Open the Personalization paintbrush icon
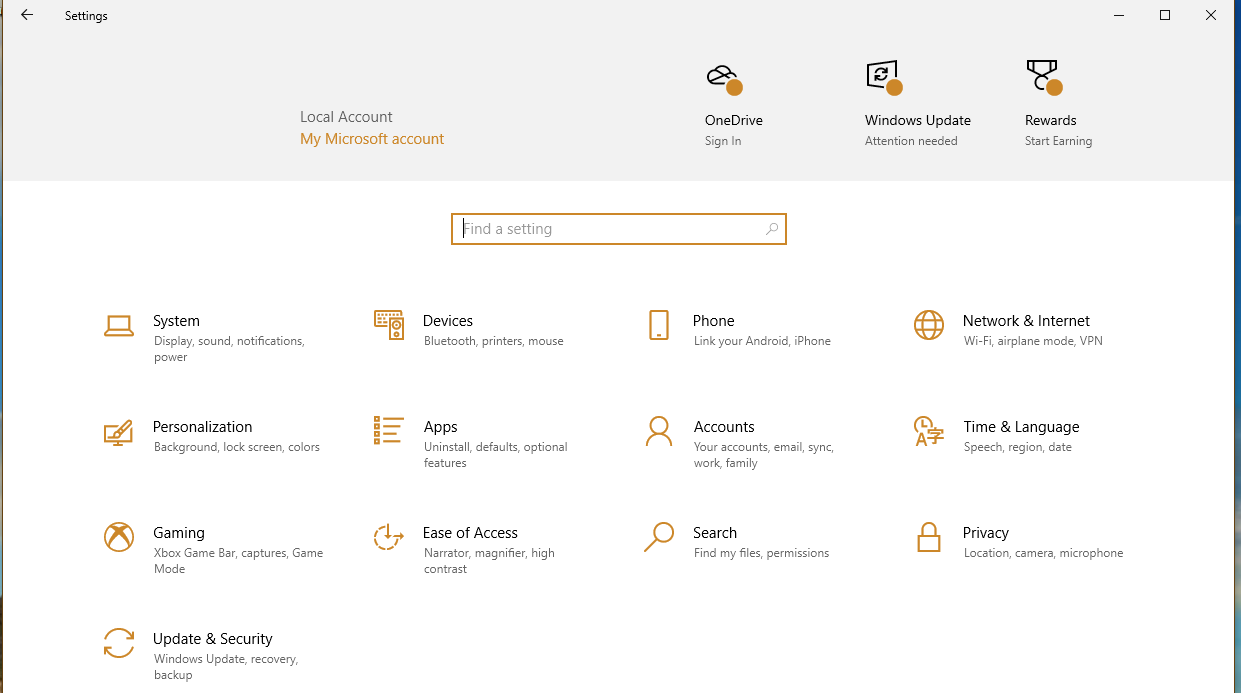The image size is (1241, 693). tap(119, 432)
